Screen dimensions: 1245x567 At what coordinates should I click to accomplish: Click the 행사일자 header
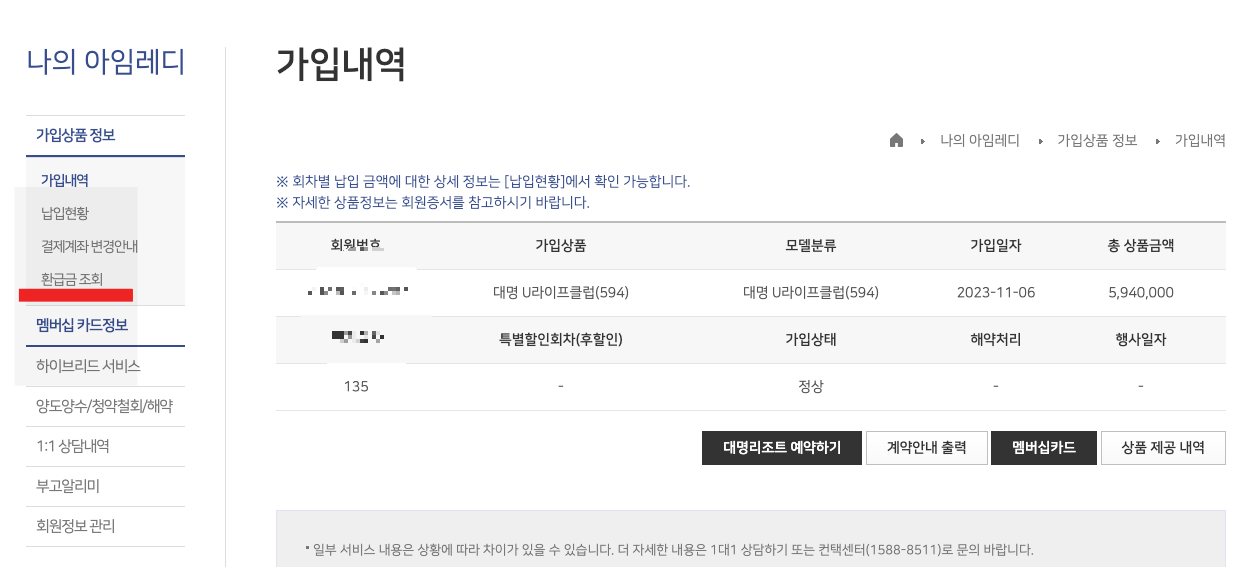(1141, 339)
